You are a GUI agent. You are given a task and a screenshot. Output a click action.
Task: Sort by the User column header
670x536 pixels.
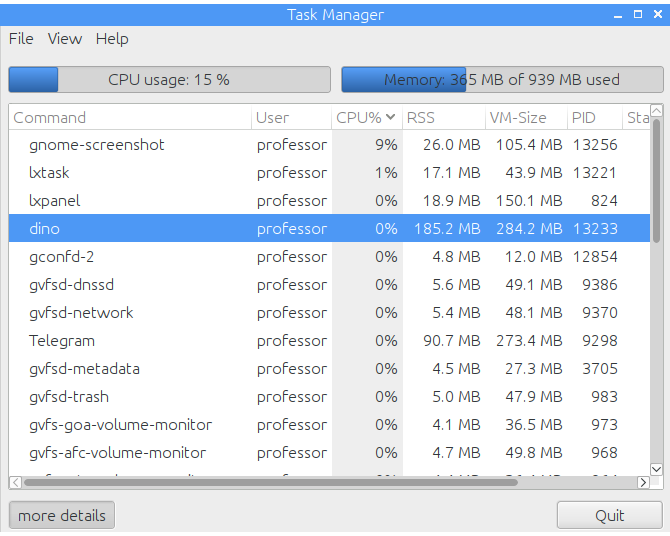click(291, 118)
